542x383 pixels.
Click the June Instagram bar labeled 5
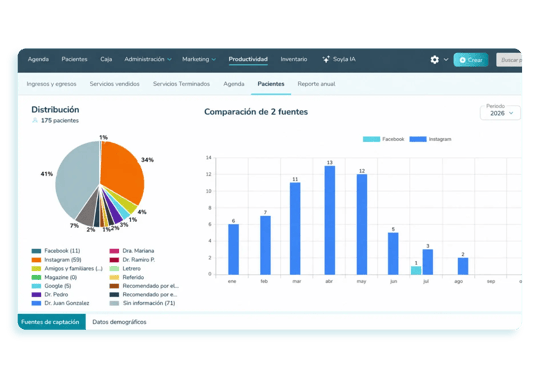pyautogui.click(x=393, y=254)
